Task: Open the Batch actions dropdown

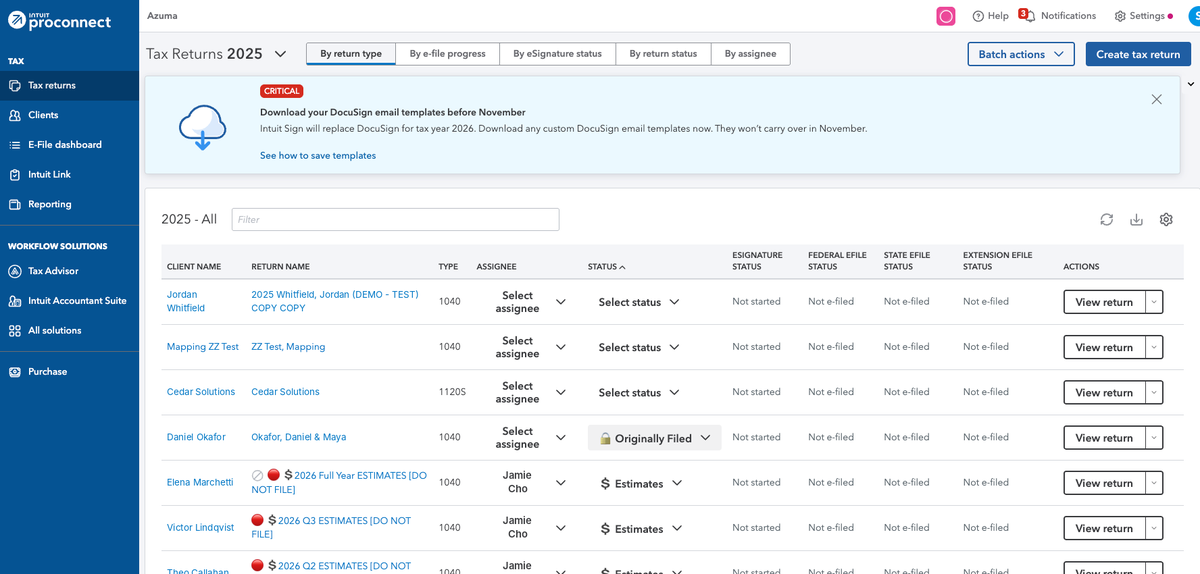Action: pos(1021,54)
